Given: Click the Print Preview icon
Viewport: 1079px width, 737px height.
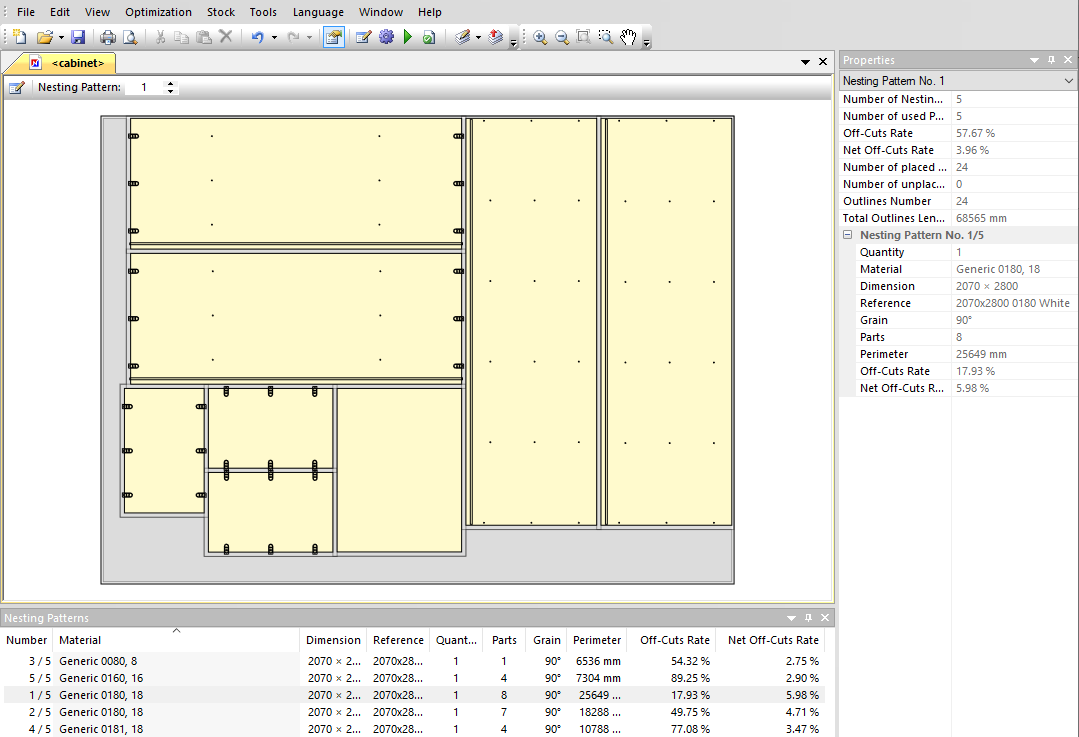Looking at the screenshot, I should coord(129,37).
